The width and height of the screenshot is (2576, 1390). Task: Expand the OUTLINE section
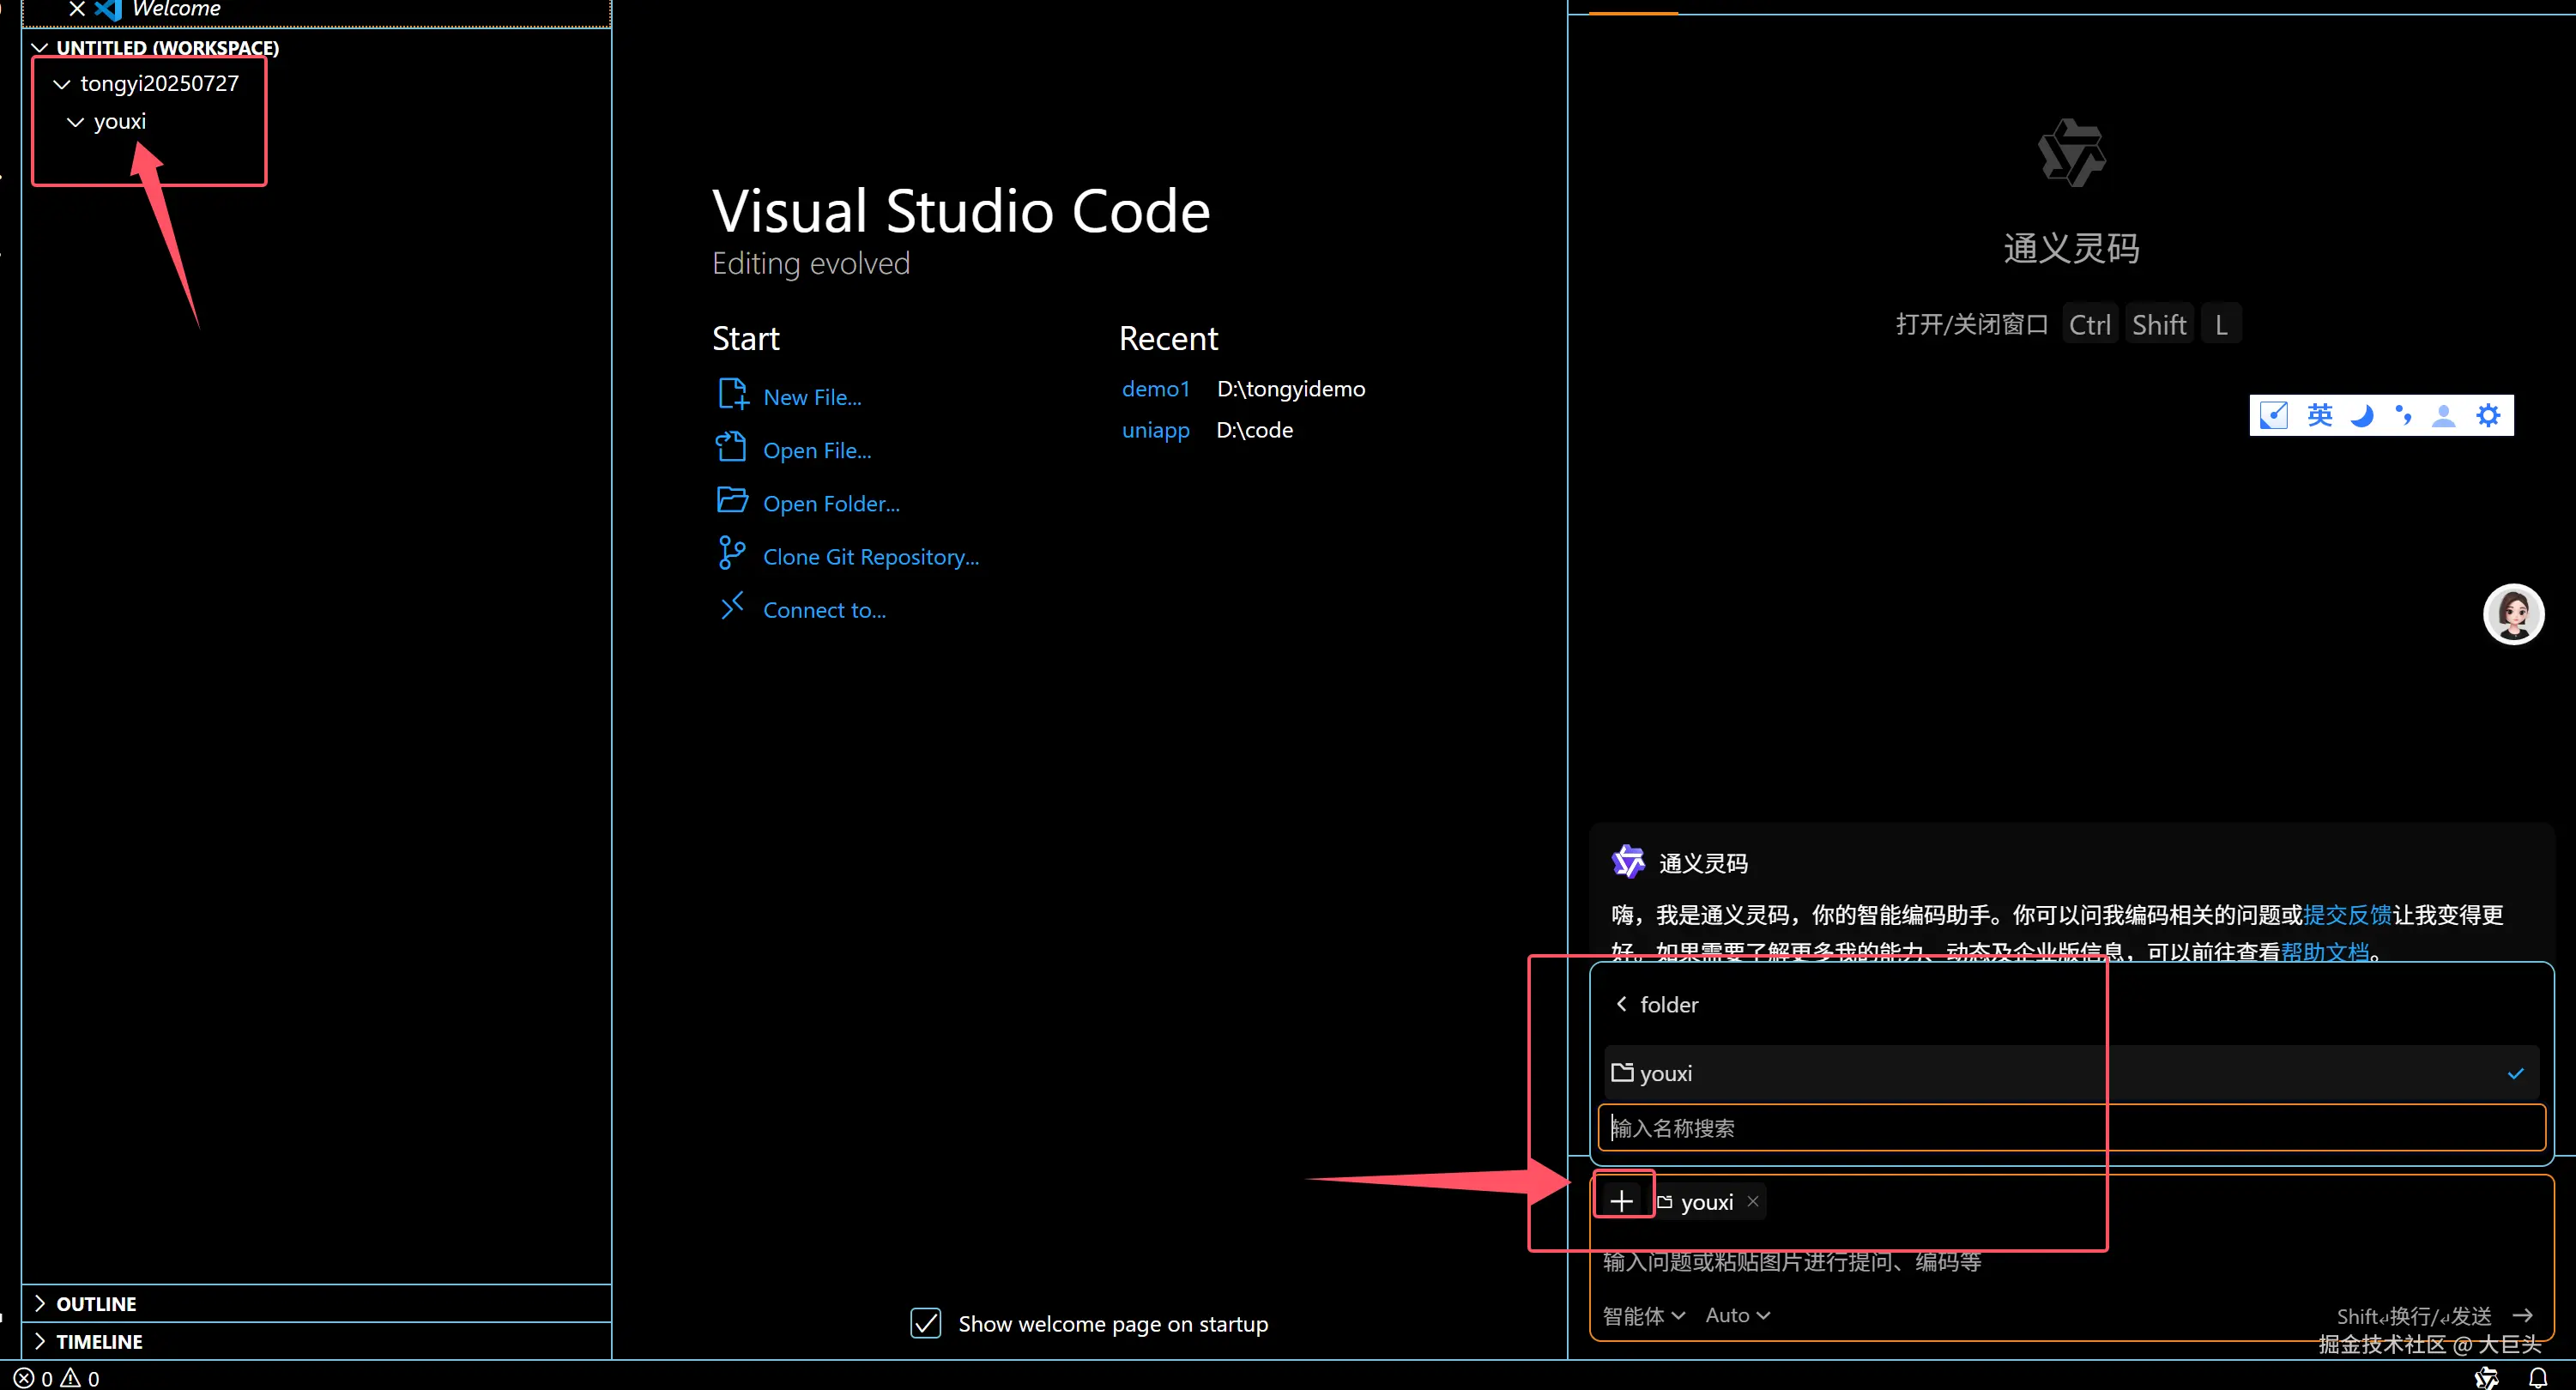(96, 1303)
